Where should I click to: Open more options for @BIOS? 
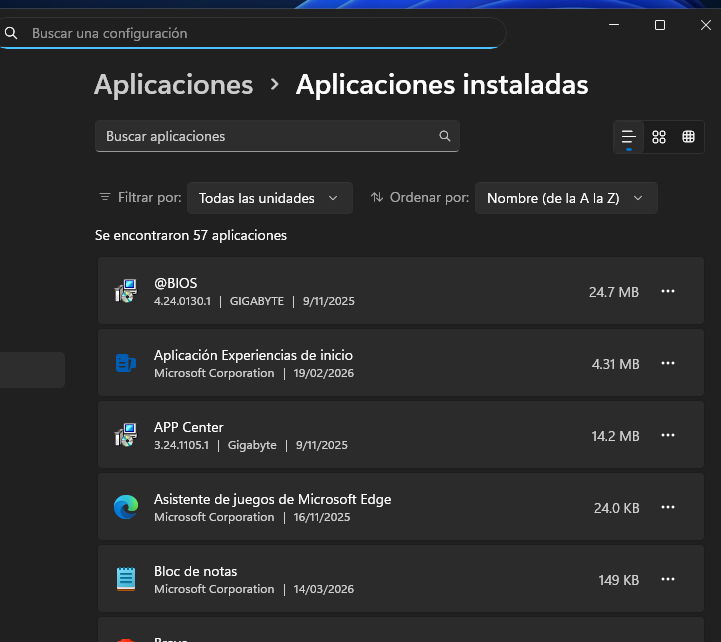[x=668, y=291]
